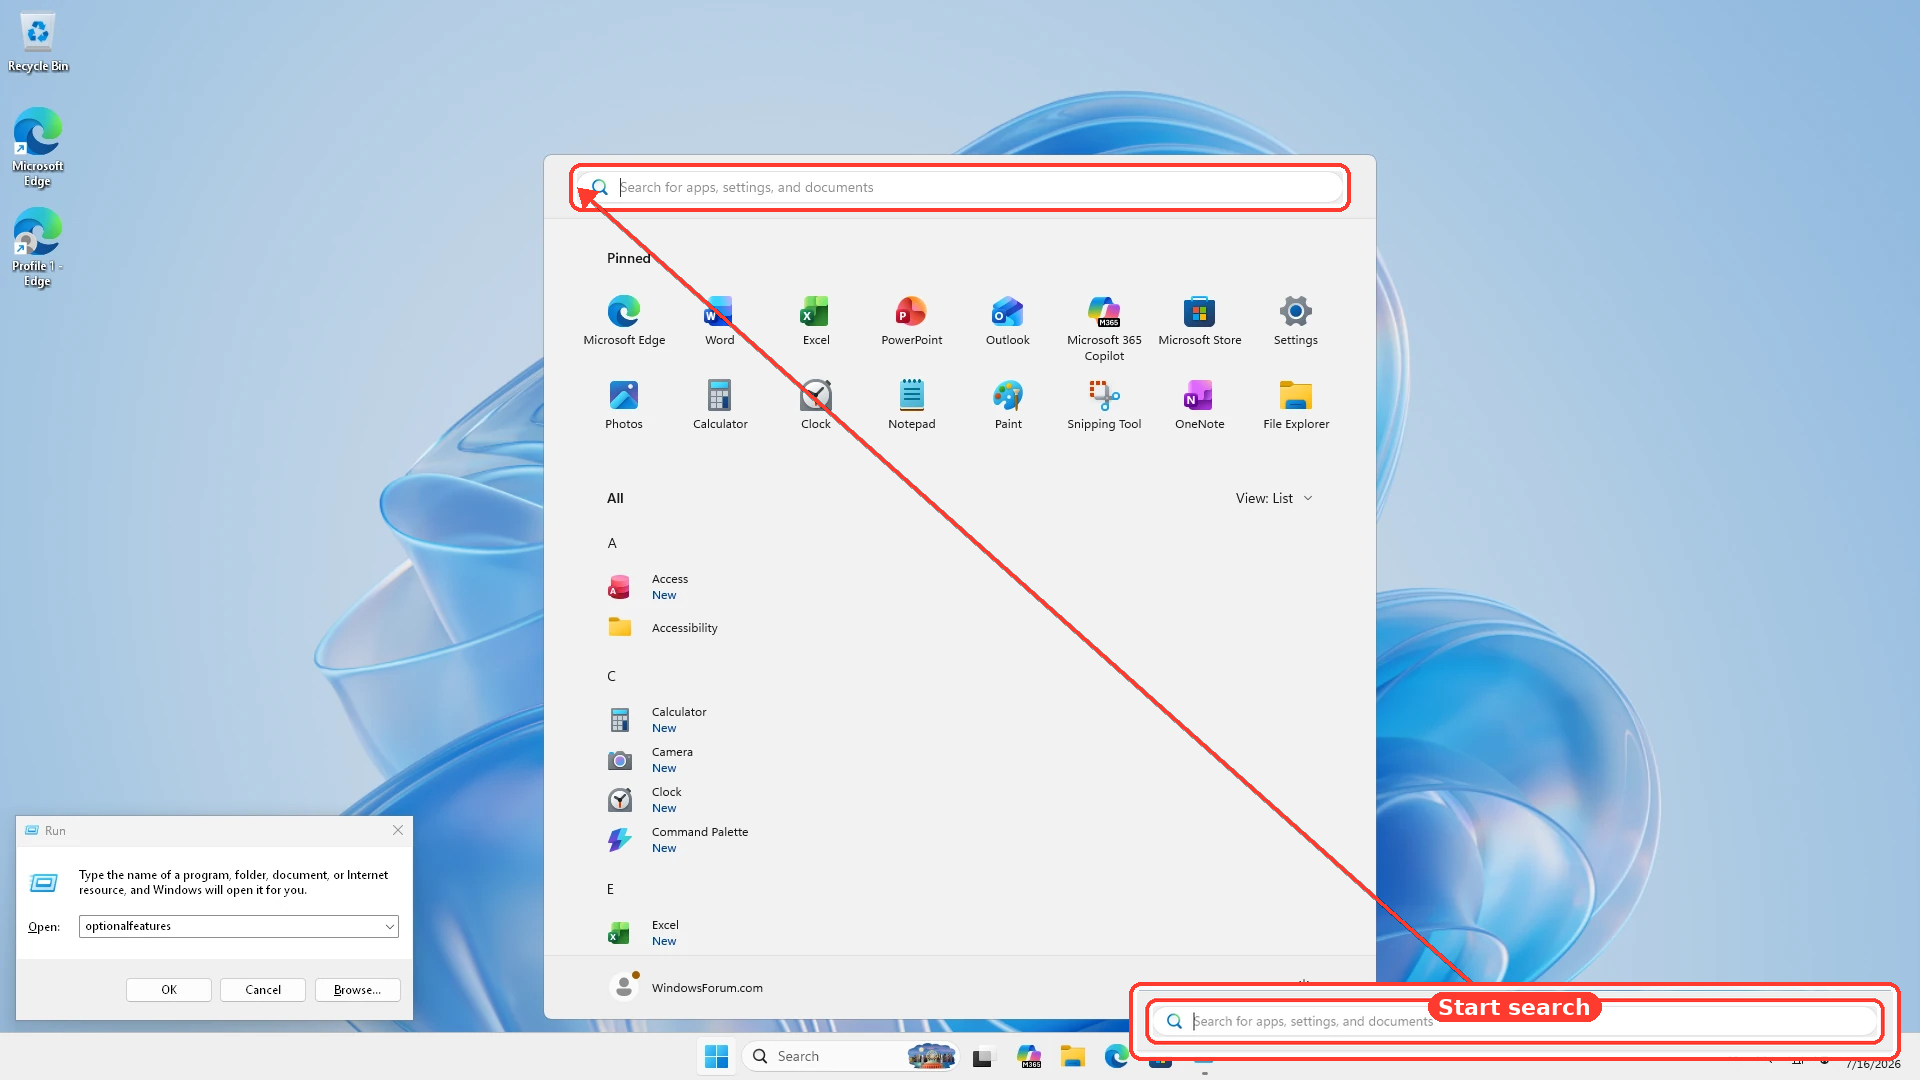Screen dimensions: 1920x1080
Task: Open the pinned Clock app
Action: click(816, 405)
